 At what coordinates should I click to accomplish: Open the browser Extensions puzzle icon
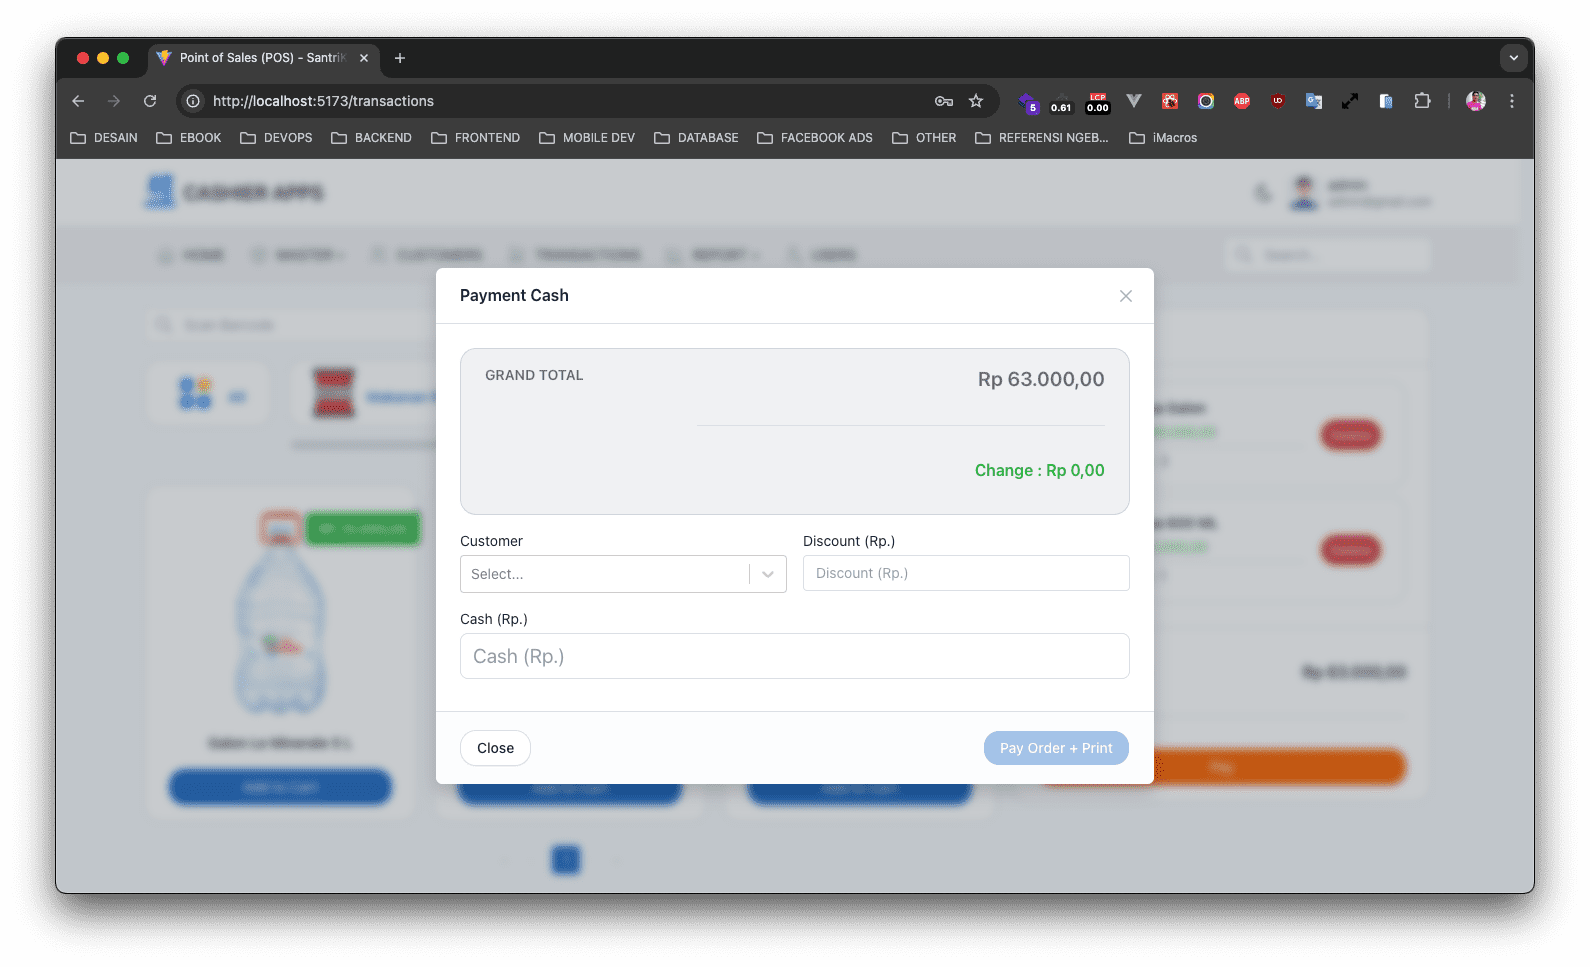(x=1421, y=101)
